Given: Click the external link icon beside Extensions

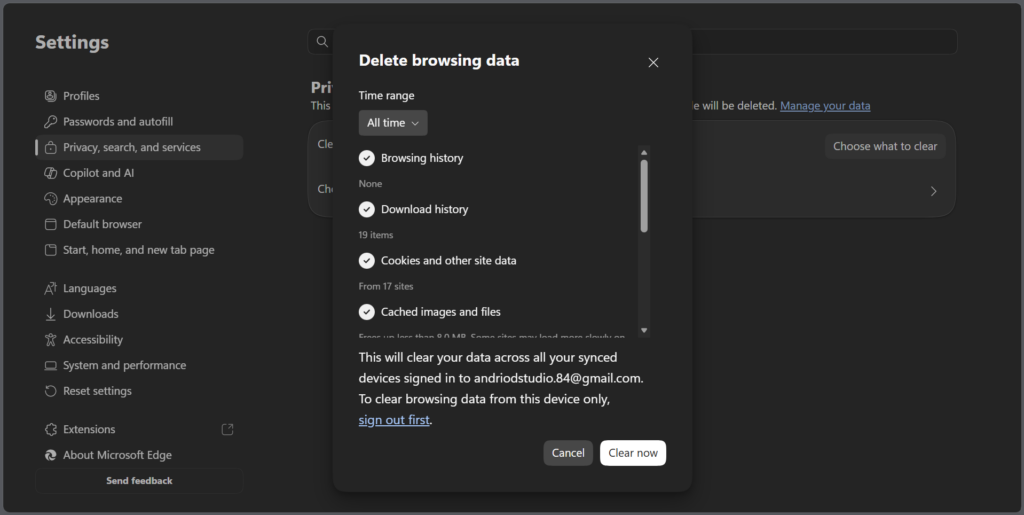Looking at the screenshot, I should pos(227,429).
